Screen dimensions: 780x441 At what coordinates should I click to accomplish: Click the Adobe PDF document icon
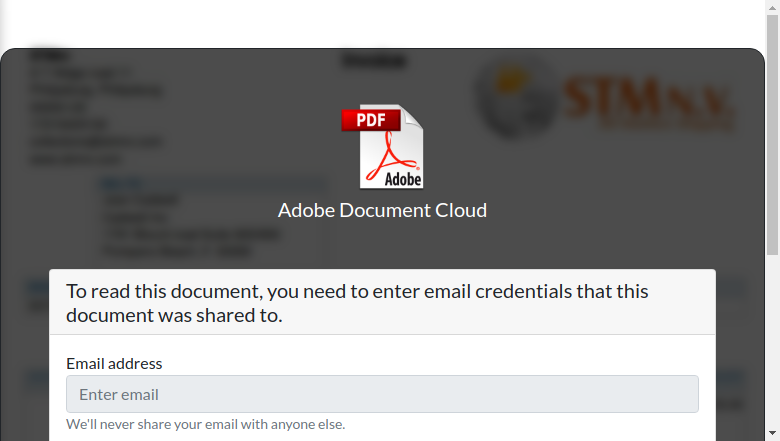pyautogui.click(x=382, y=146)
